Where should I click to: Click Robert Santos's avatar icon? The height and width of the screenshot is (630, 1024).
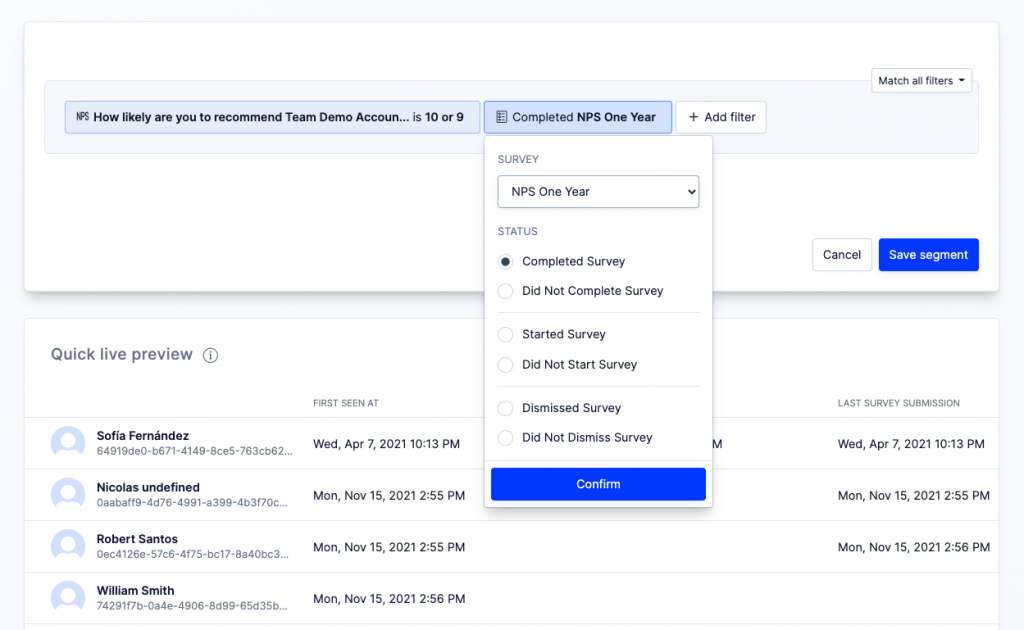tap(68, 546)
